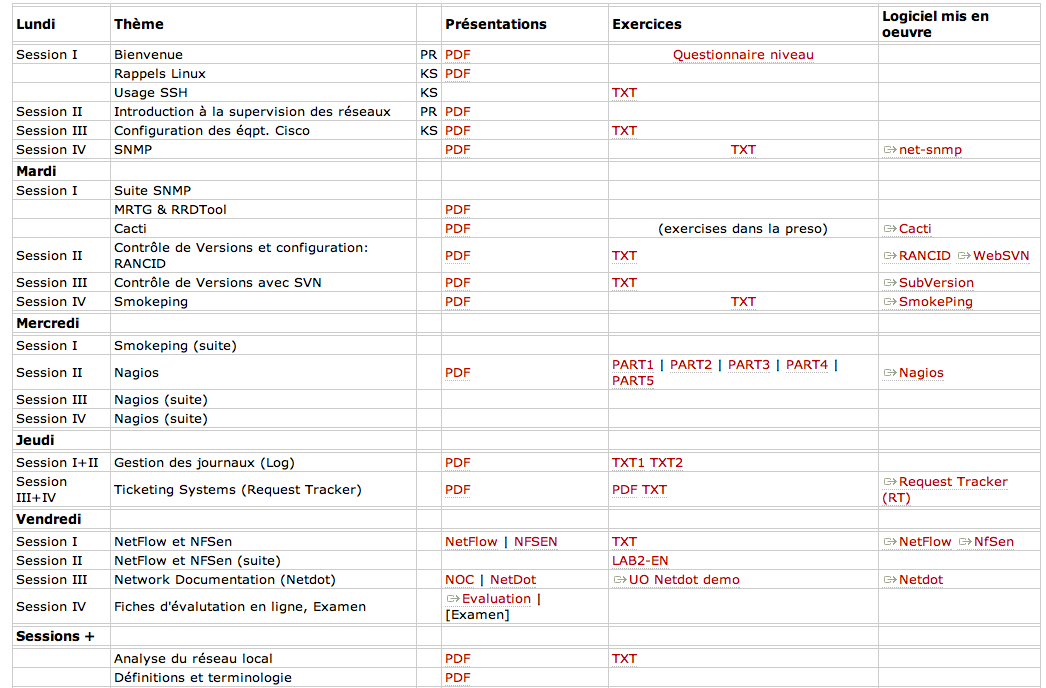Open the Nagios PART3 exercise

pyautogui.click(x=749, y=365)
